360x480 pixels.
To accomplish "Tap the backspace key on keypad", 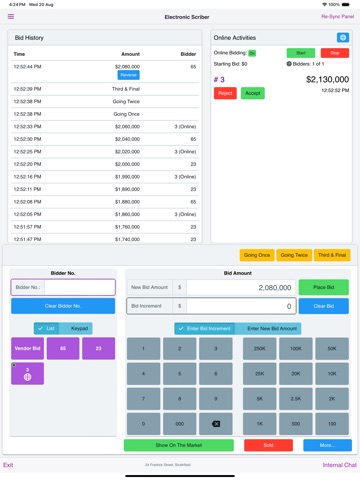I will tap(216, 424).
